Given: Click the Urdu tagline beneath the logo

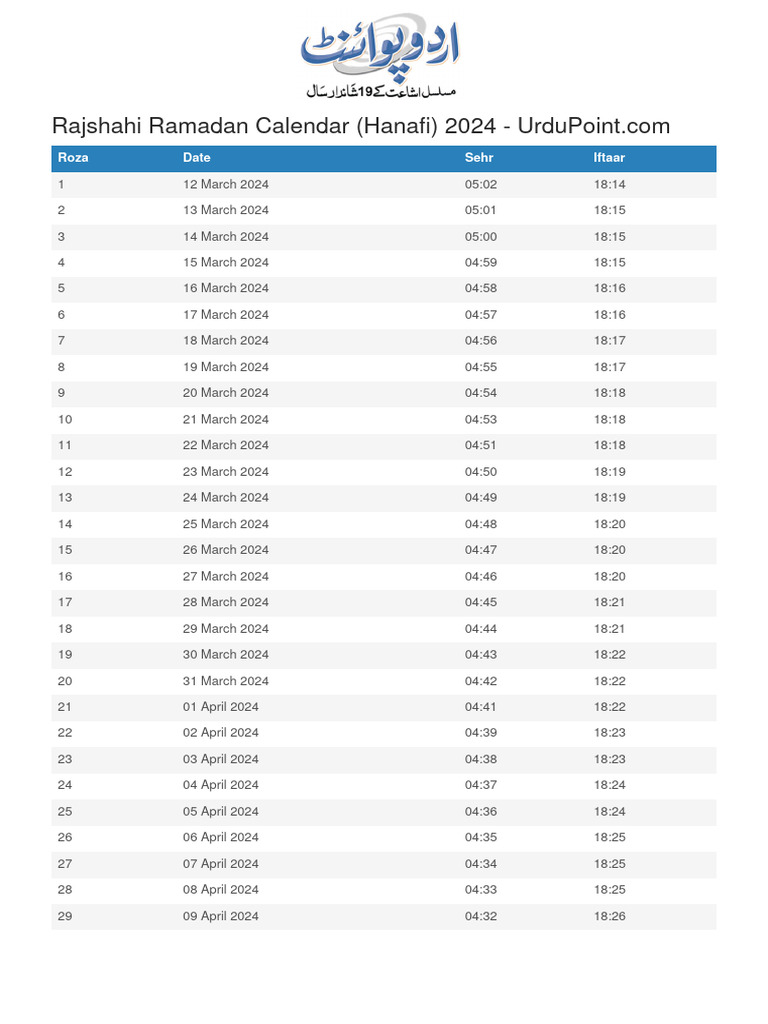Looking at the screenshot, I should (380, 91).
